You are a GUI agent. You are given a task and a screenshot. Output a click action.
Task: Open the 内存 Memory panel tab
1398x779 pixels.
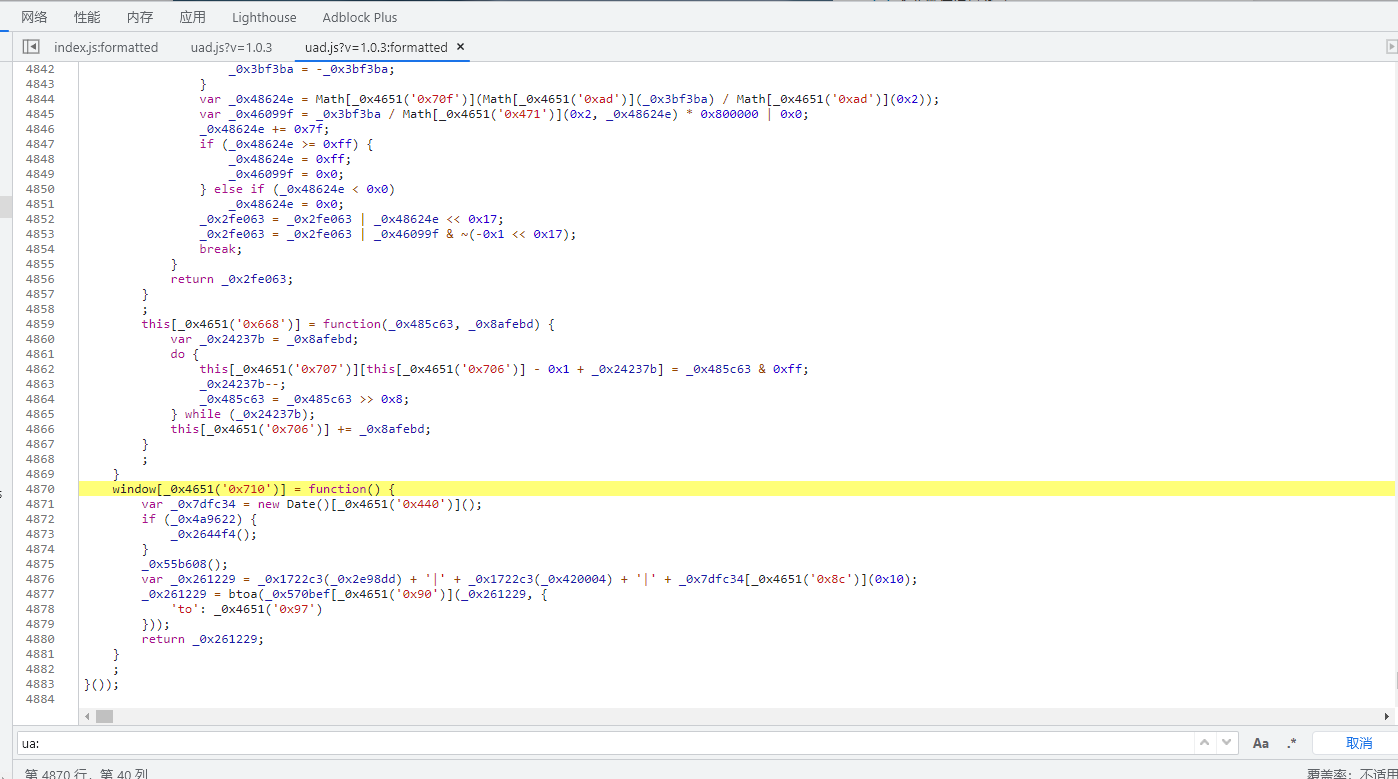pyautogui.click(x=140, y=17)
